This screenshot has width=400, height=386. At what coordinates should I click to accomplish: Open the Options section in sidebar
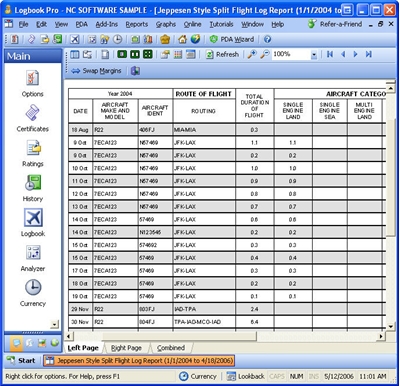[33, 83]
